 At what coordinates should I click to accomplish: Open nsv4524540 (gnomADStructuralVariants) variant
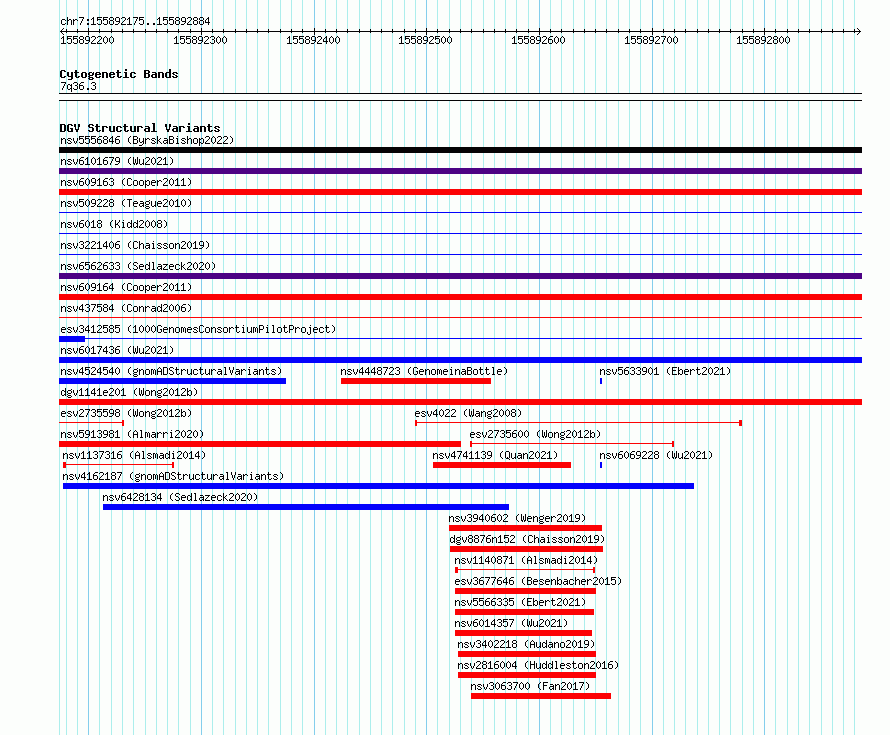(171, 371)
